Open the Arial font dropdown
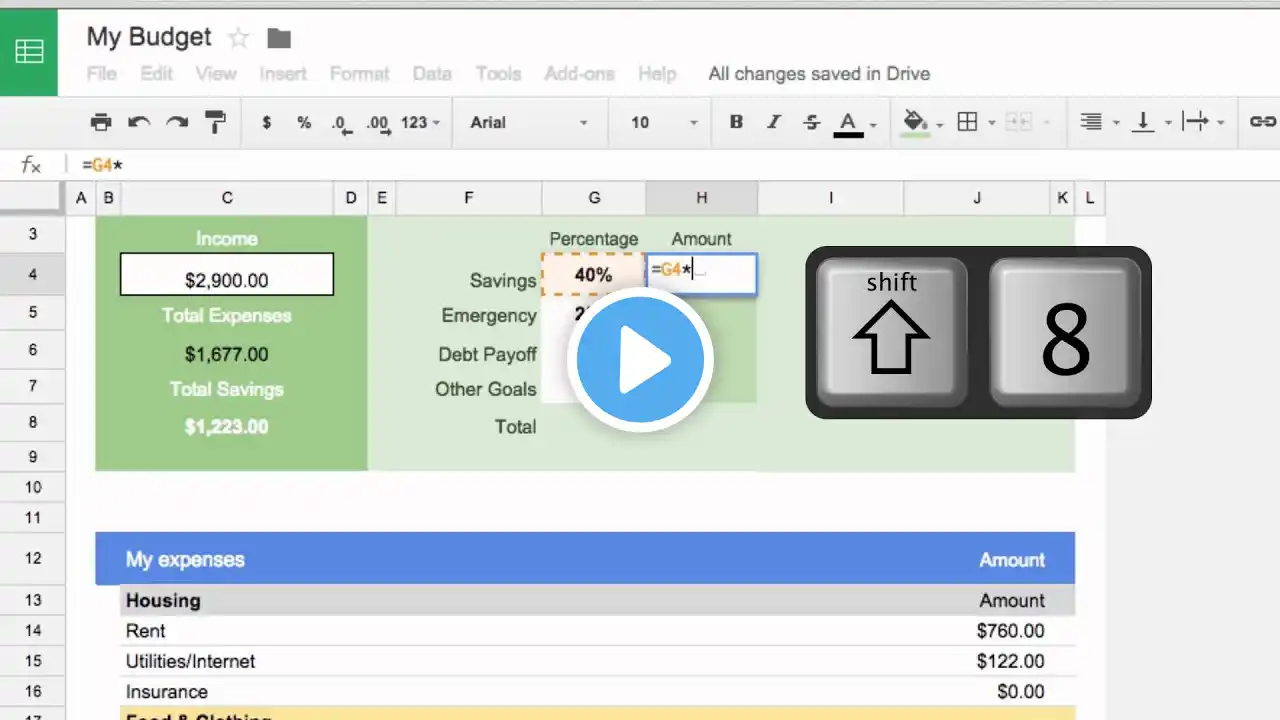1280x720 pixels. click(529, 122)
